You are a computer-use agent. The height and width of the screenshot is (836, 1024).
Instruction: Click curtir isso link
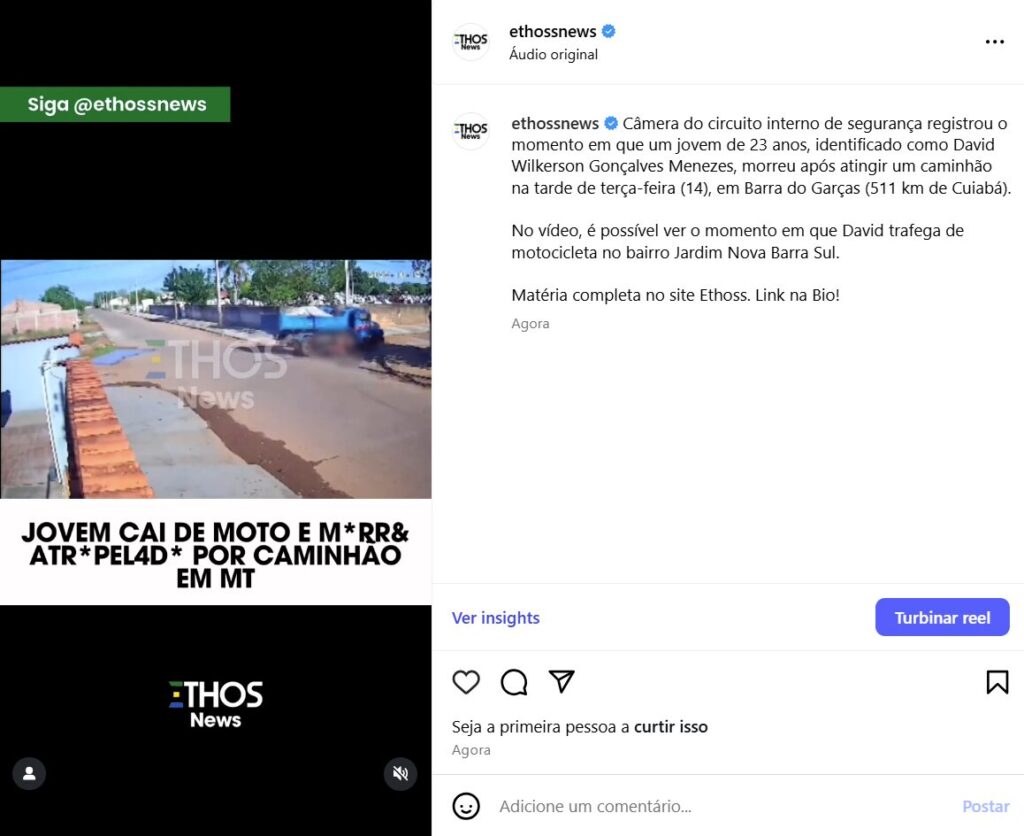point(671,727)
